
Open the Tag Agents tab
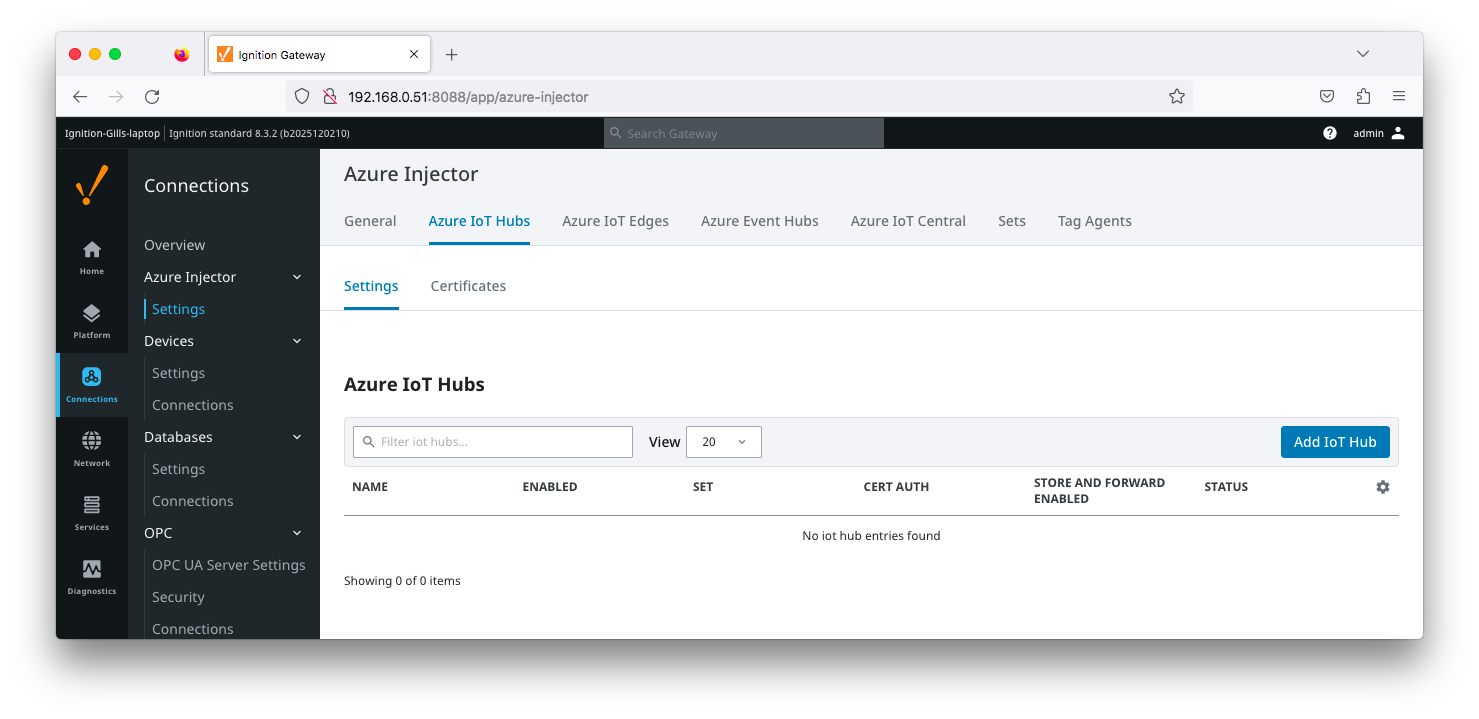click(1094, 221)
